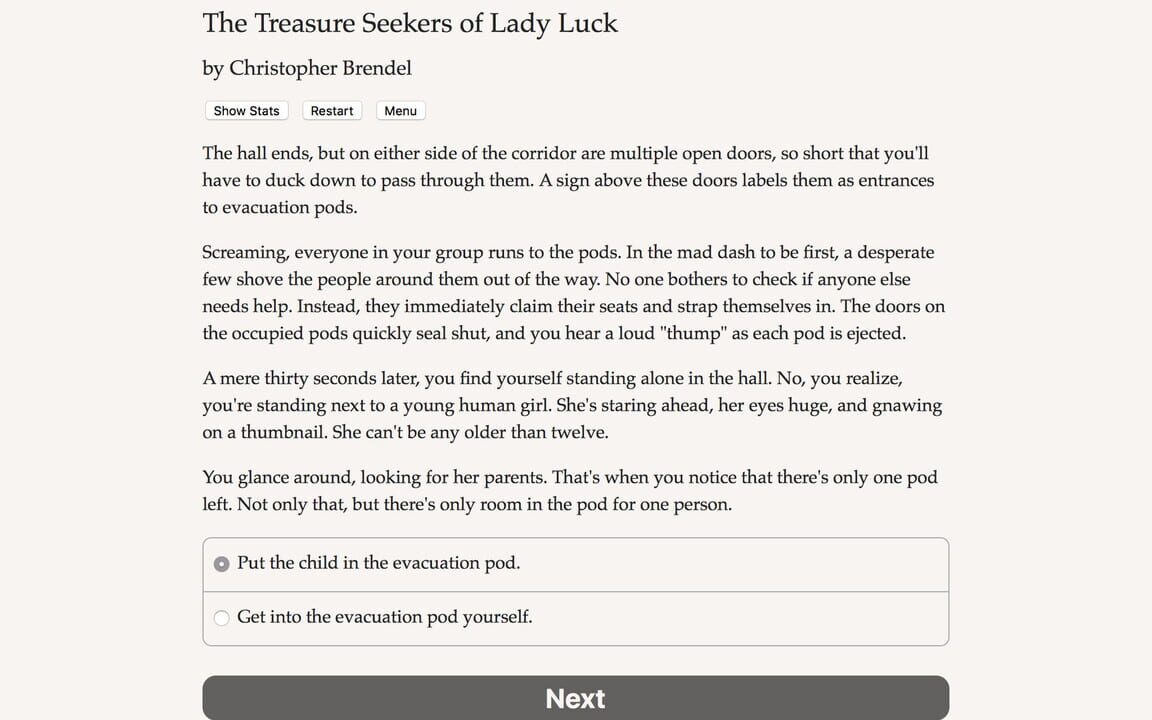Screen dimensions: 1152x720
Task: Click the selected first choice option row
Action: 575,563
